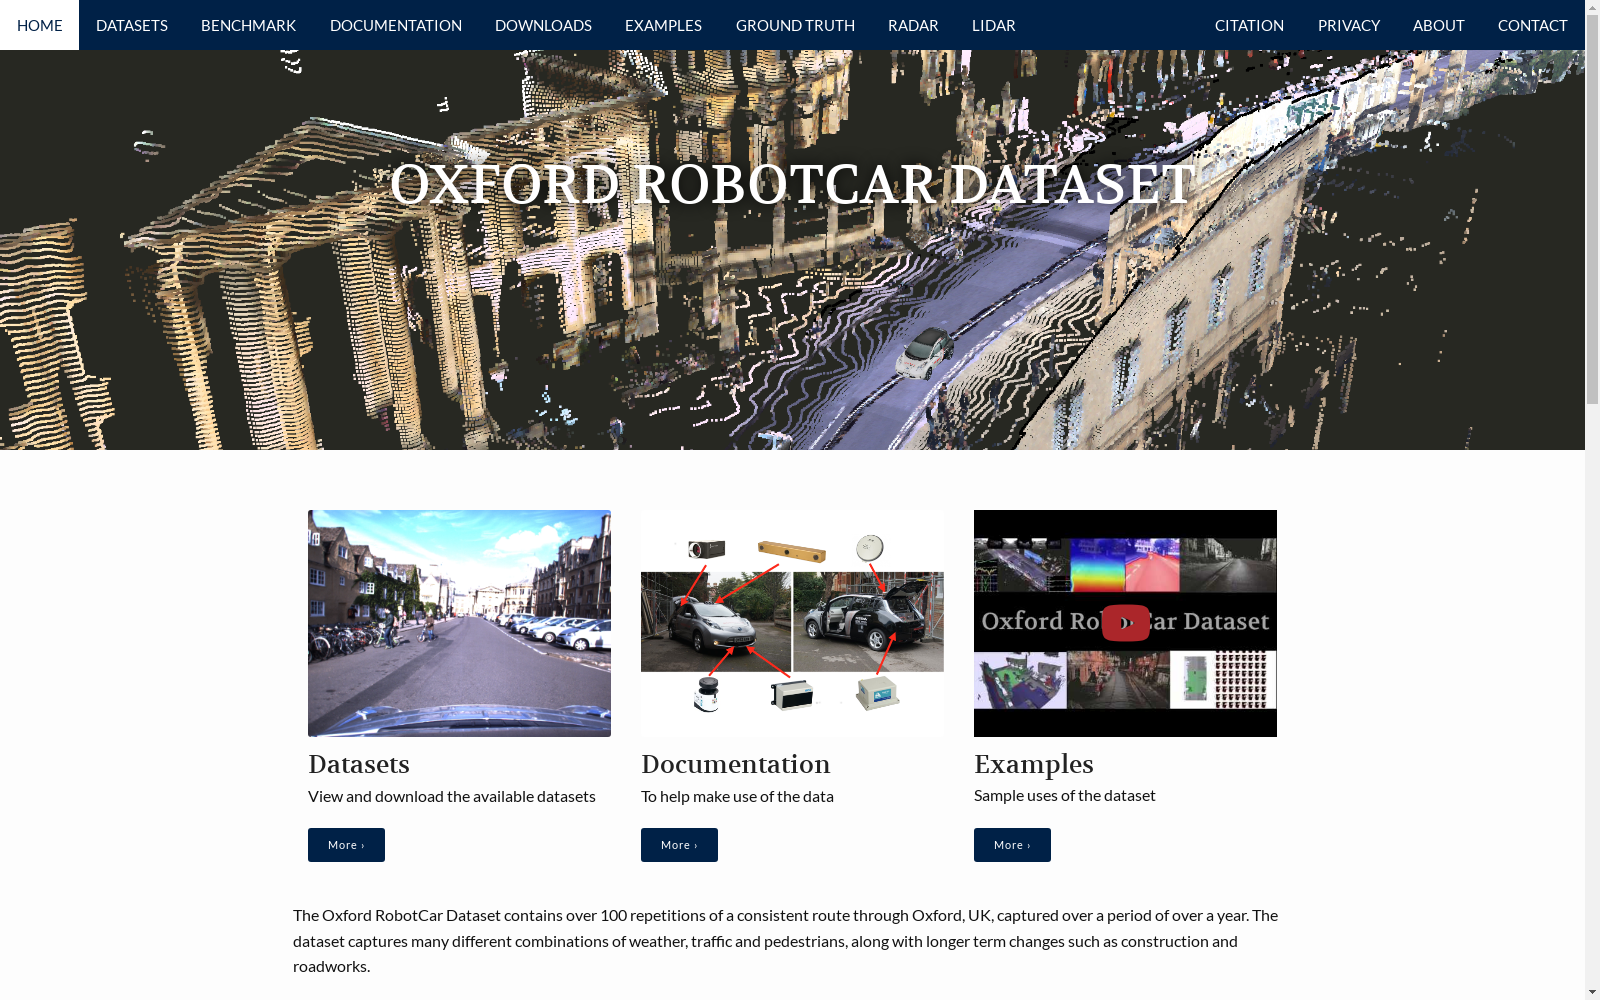Screen dimensions: 1600x1000
Task: Open the Documentation car sensors thumbnail
Action: (792, 623)
